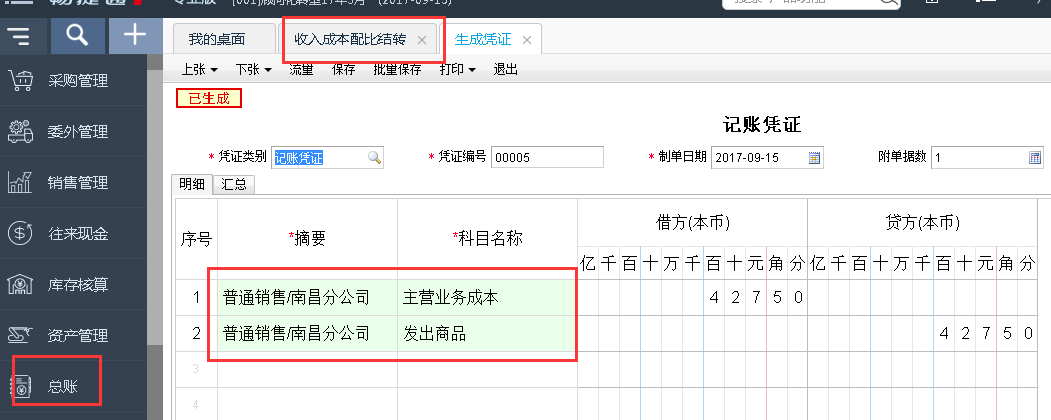This screenshot has height=420, width=1051.
Task: Click the 保存 toolbar button
Action: 344,70
